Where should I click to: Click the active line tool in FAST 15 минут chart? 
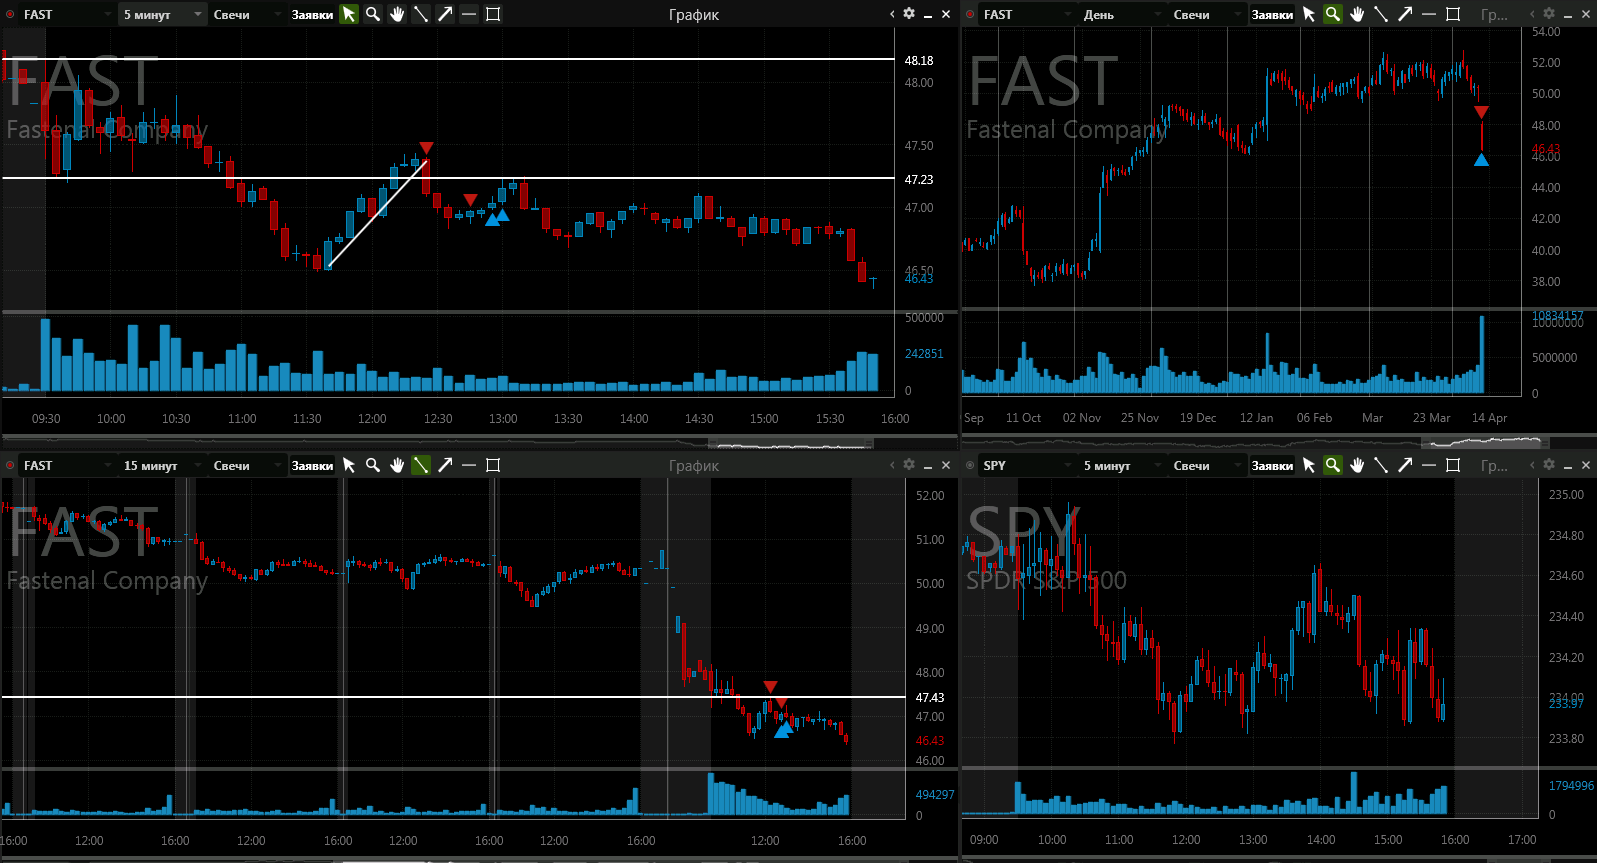pyautogui.click(x=421, y=465)
